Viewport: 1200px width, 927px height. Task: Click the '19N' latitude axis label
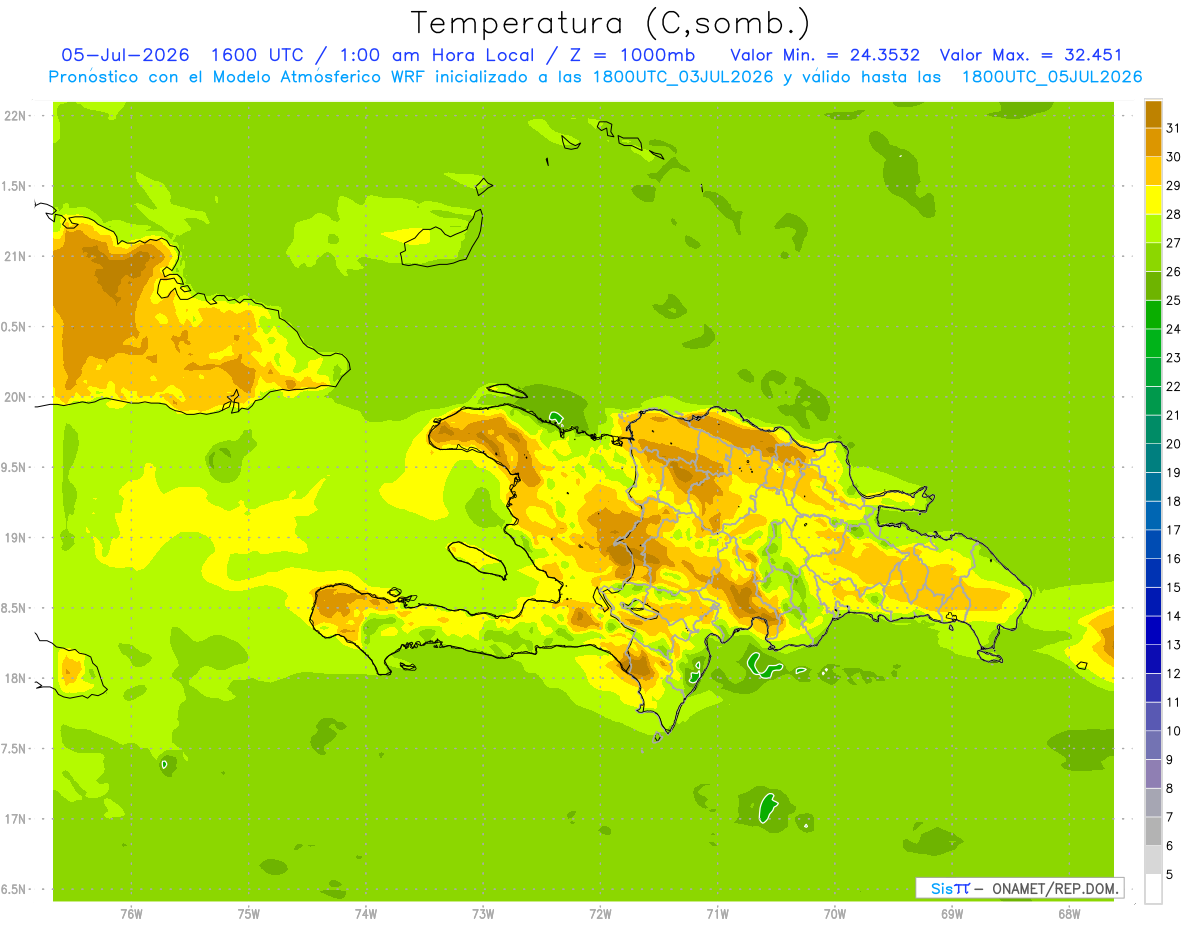tap(15, 538)
